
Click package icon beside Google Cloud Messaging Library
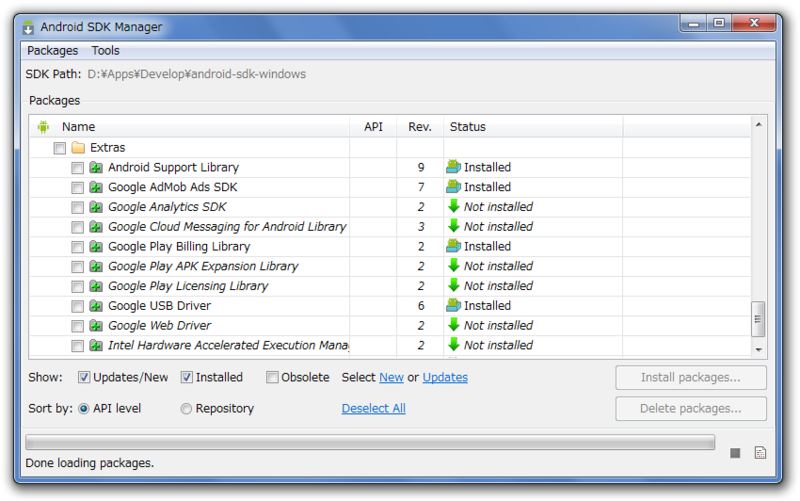click(x=96, y=227)
